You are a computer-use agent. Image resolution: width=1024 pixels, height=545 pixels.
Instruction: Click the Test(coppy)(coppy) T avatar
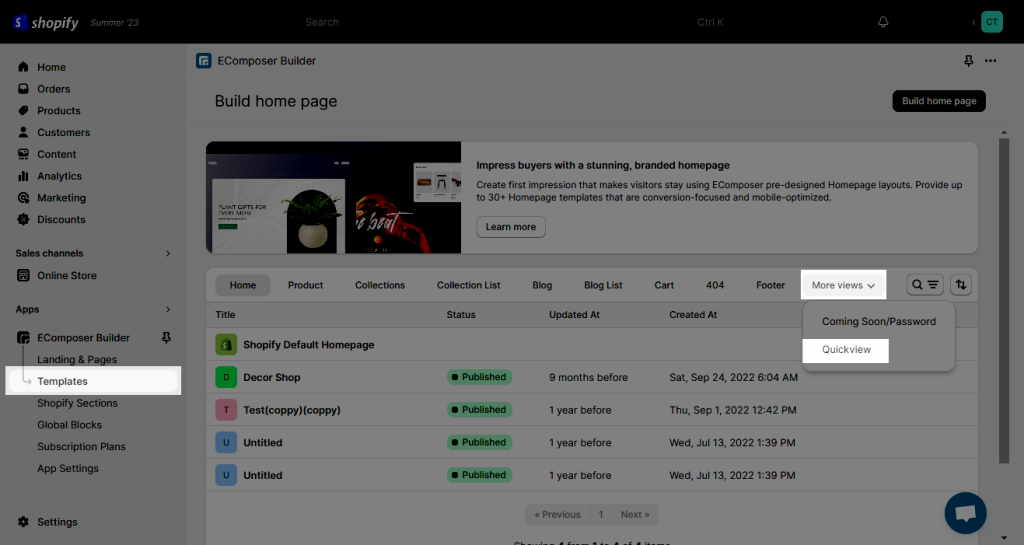(x=226, y=409)
